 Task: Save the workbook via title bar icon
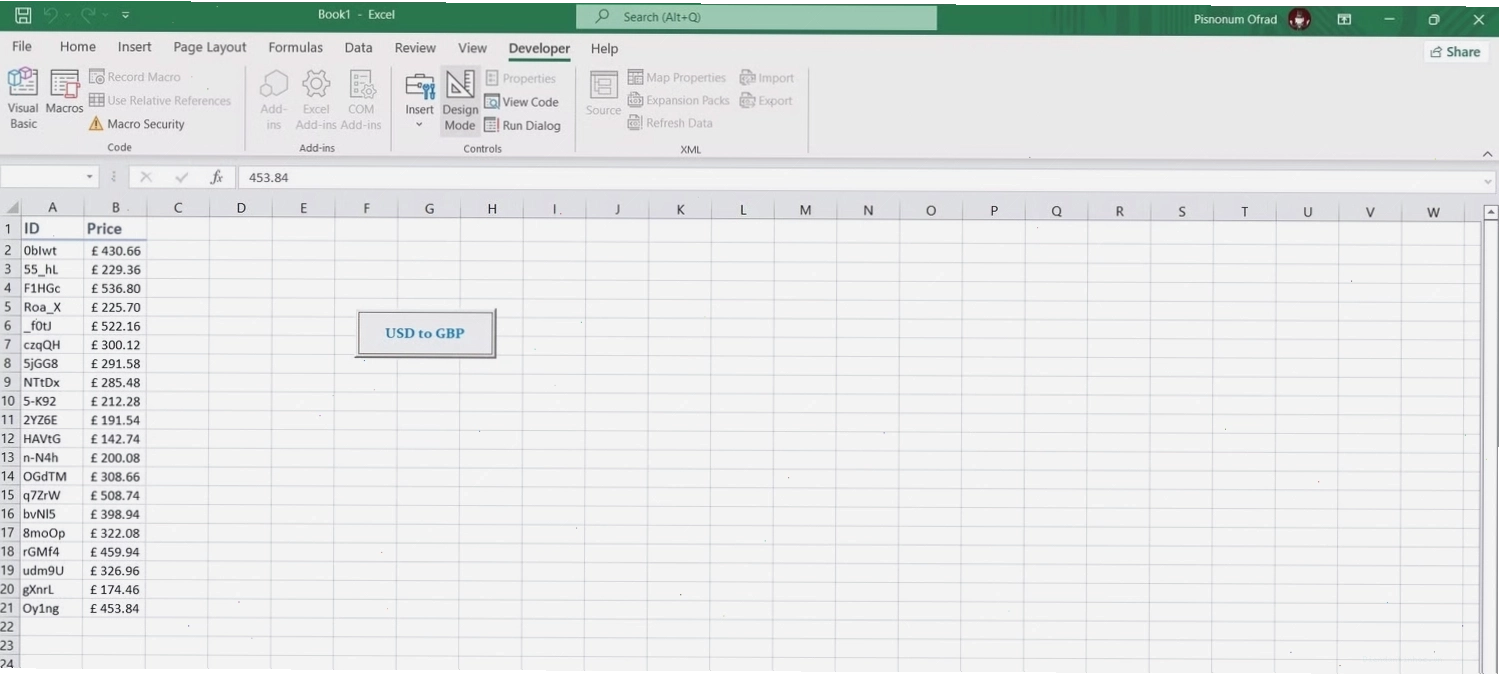(23, 16)
